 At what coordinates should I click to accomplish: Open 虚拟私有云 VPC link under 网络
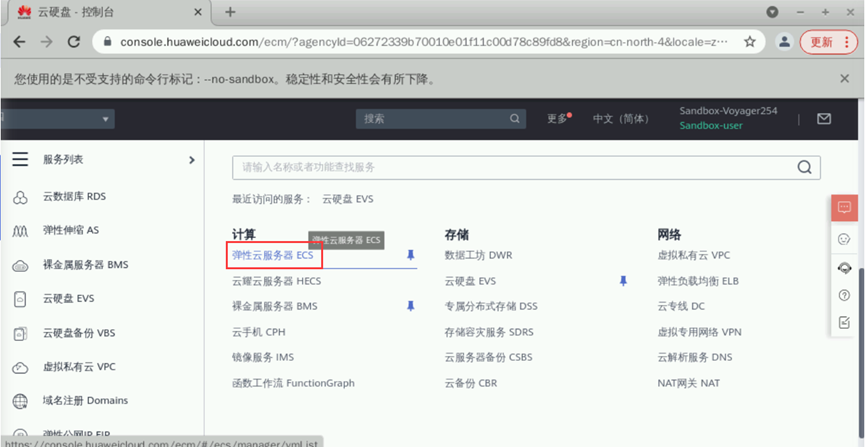point(693,255)
